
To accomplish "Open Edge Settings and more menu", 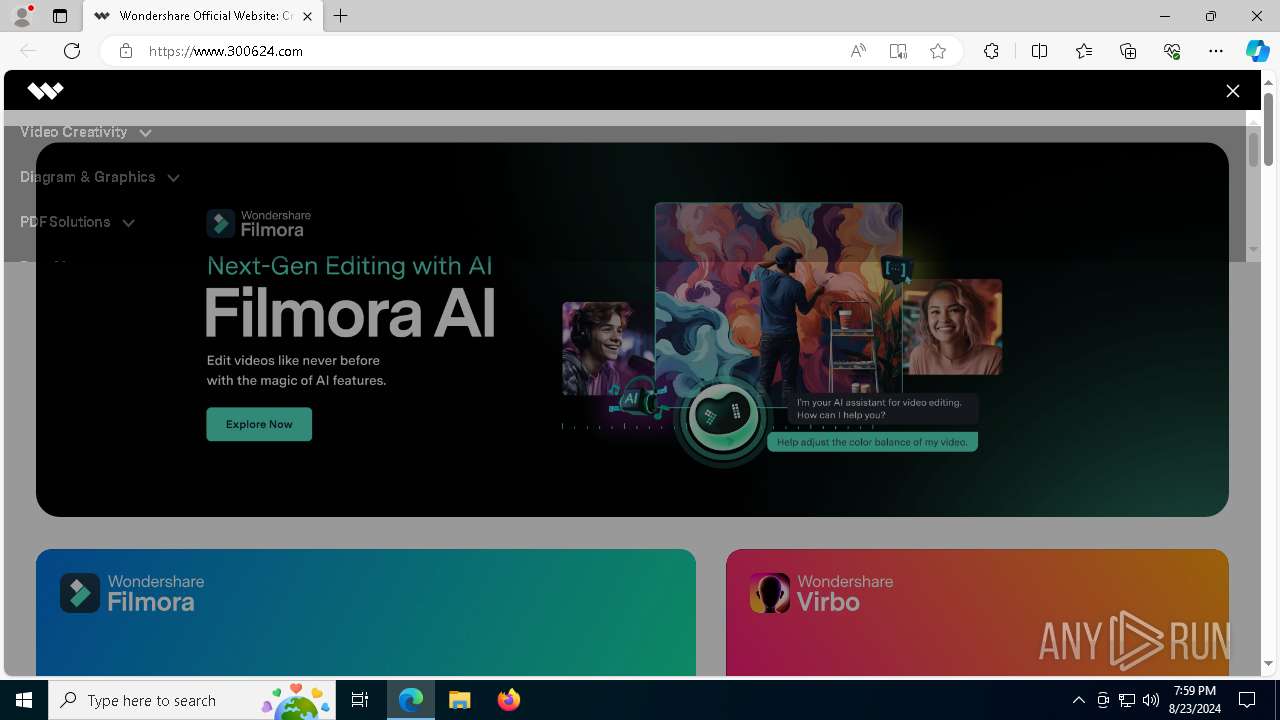I will [x=1216, y=51].
